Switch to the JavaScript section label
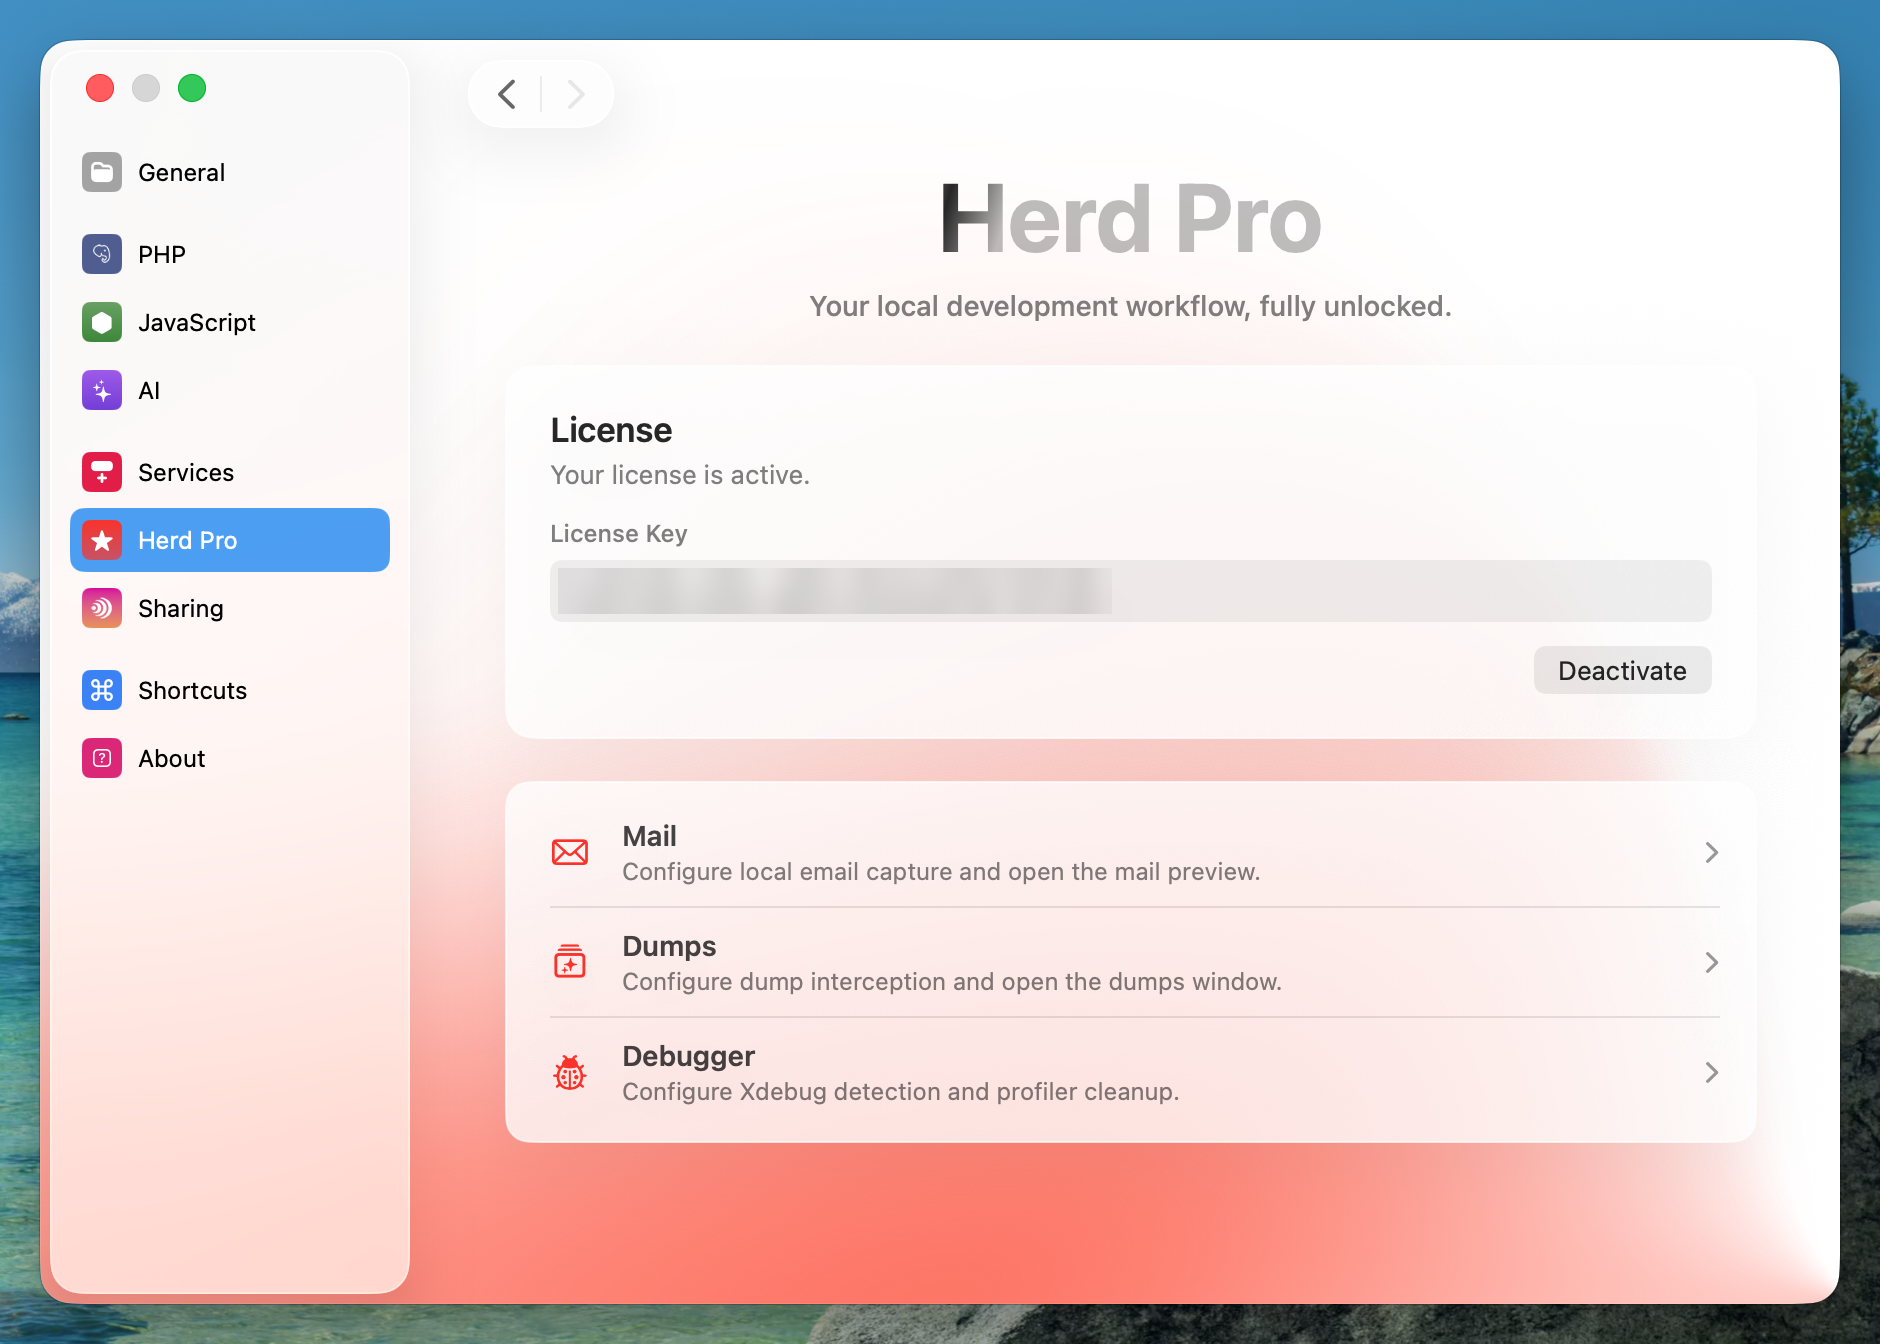This screenshot has height=1344, width=1880. click(197, 322)
